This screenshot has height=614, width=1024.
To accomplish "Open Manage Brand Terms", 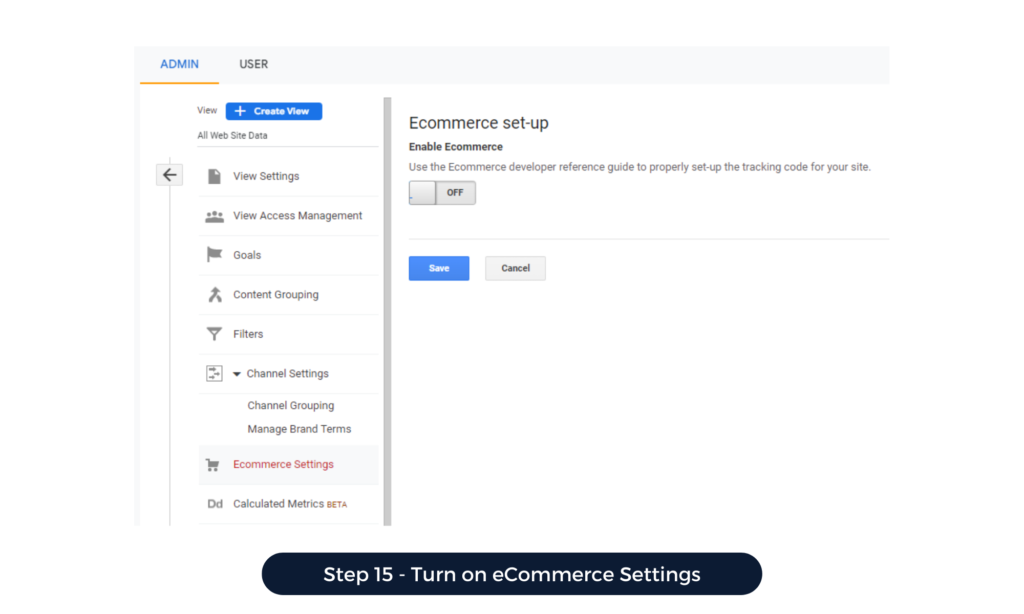I will pos(299,429).
